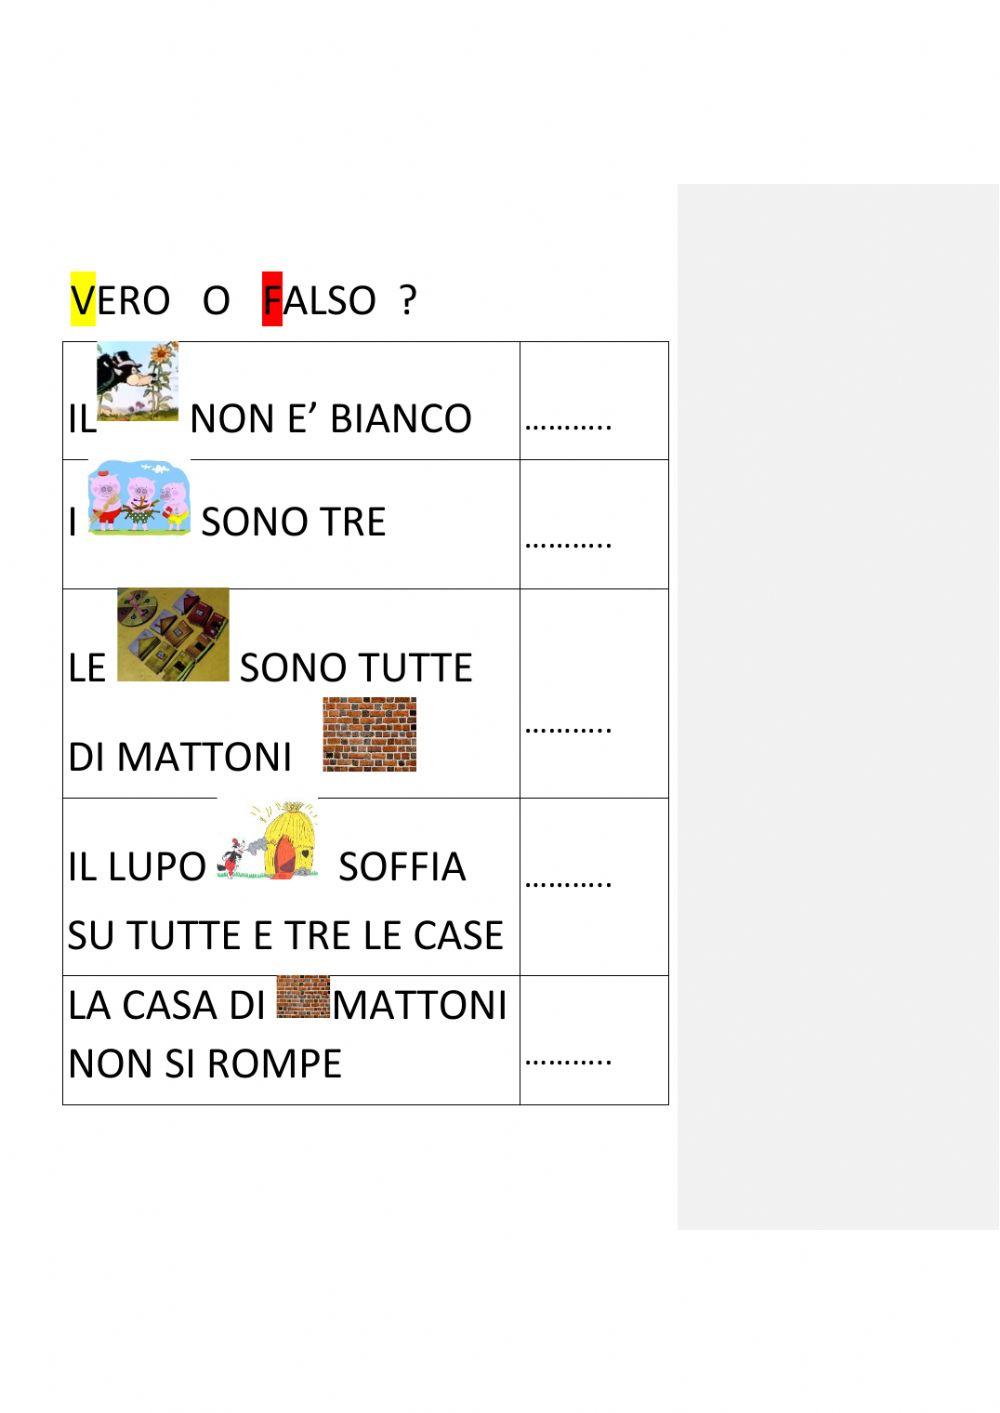
Task: Click the text NON SI ROMPE
Action: (x=205, y=1063)
